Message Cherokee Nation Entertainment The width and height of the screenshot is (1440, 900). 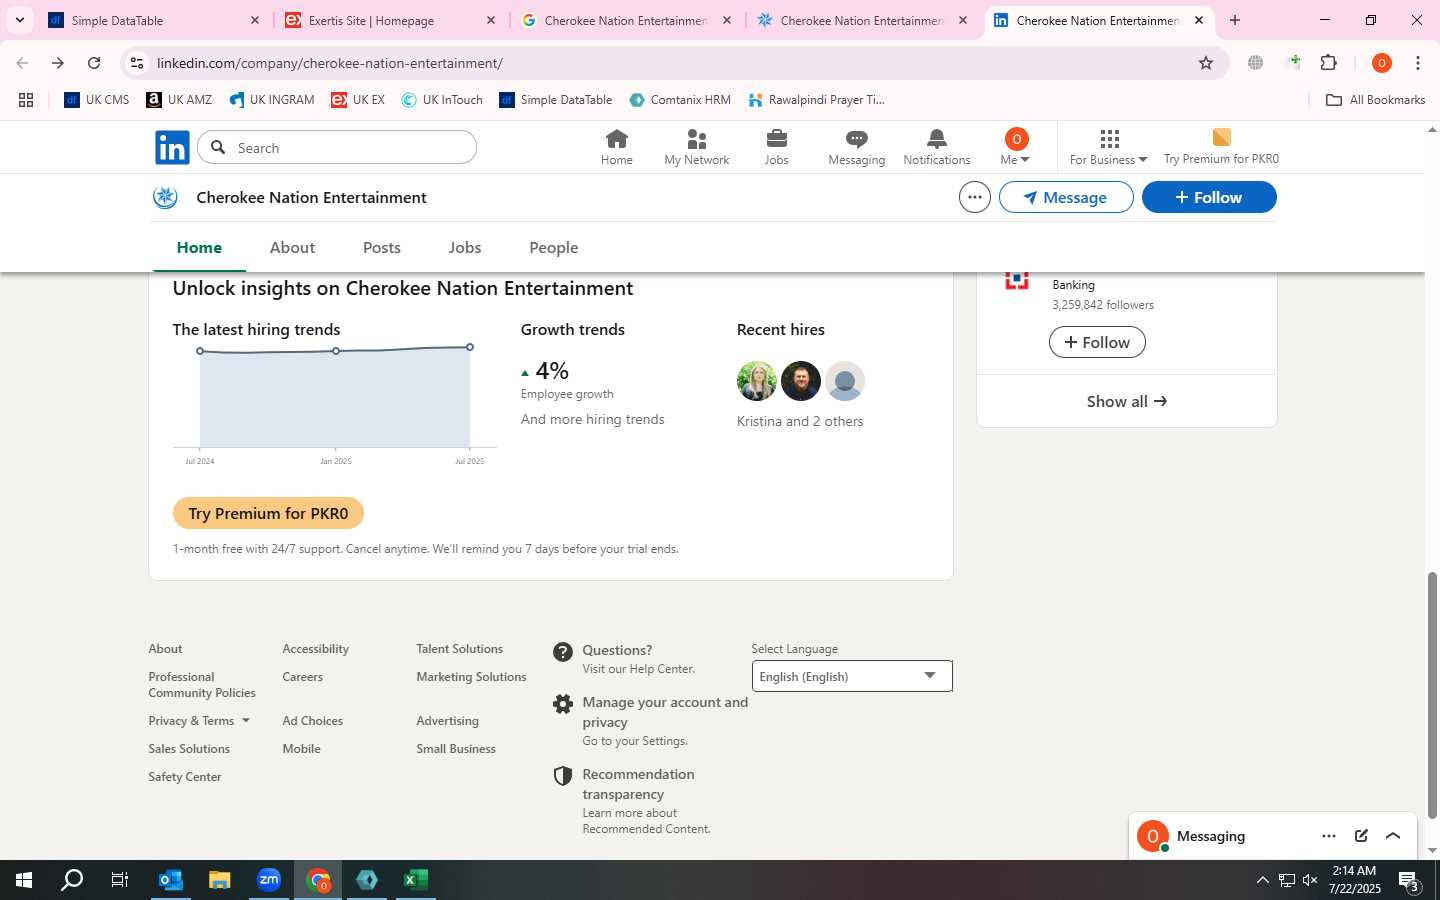click(x=1066, y=197)
